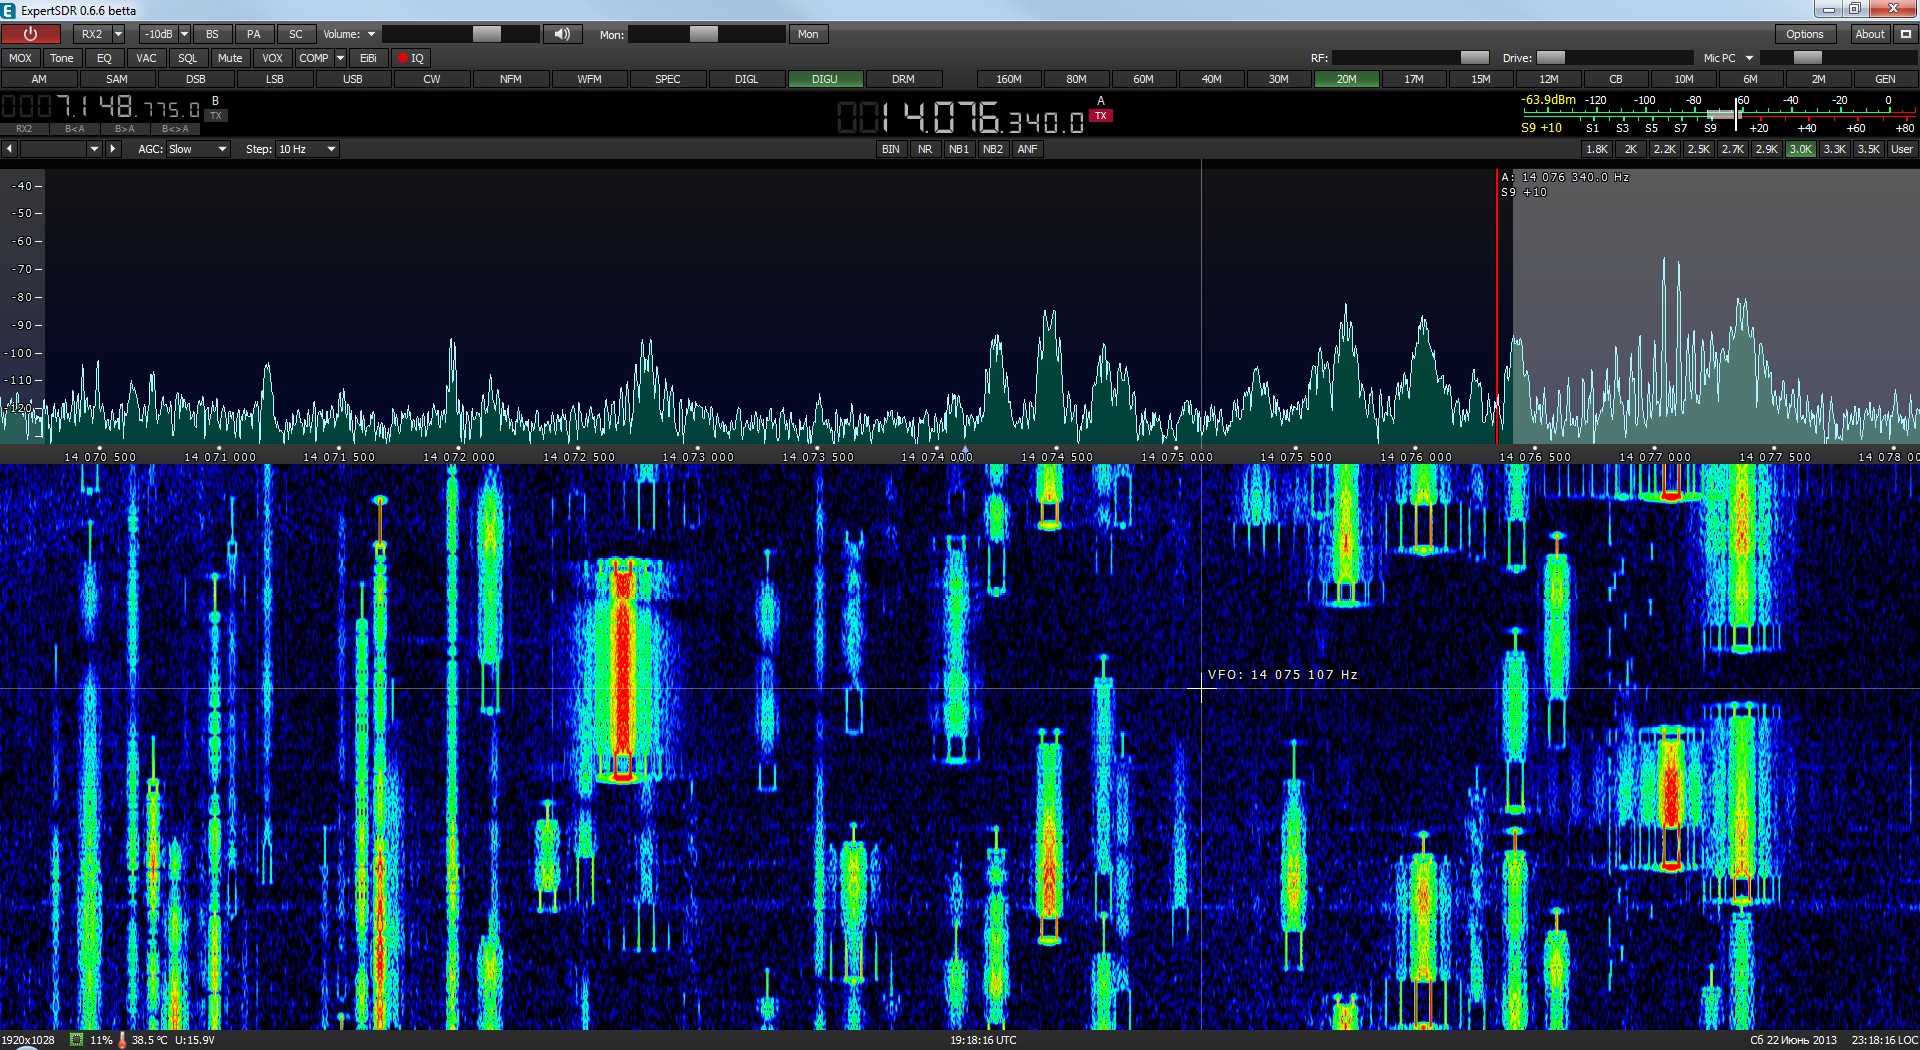Viewport: 1920px width, 1050px height.
Task: Click the red power button
Action: [31, 34]
